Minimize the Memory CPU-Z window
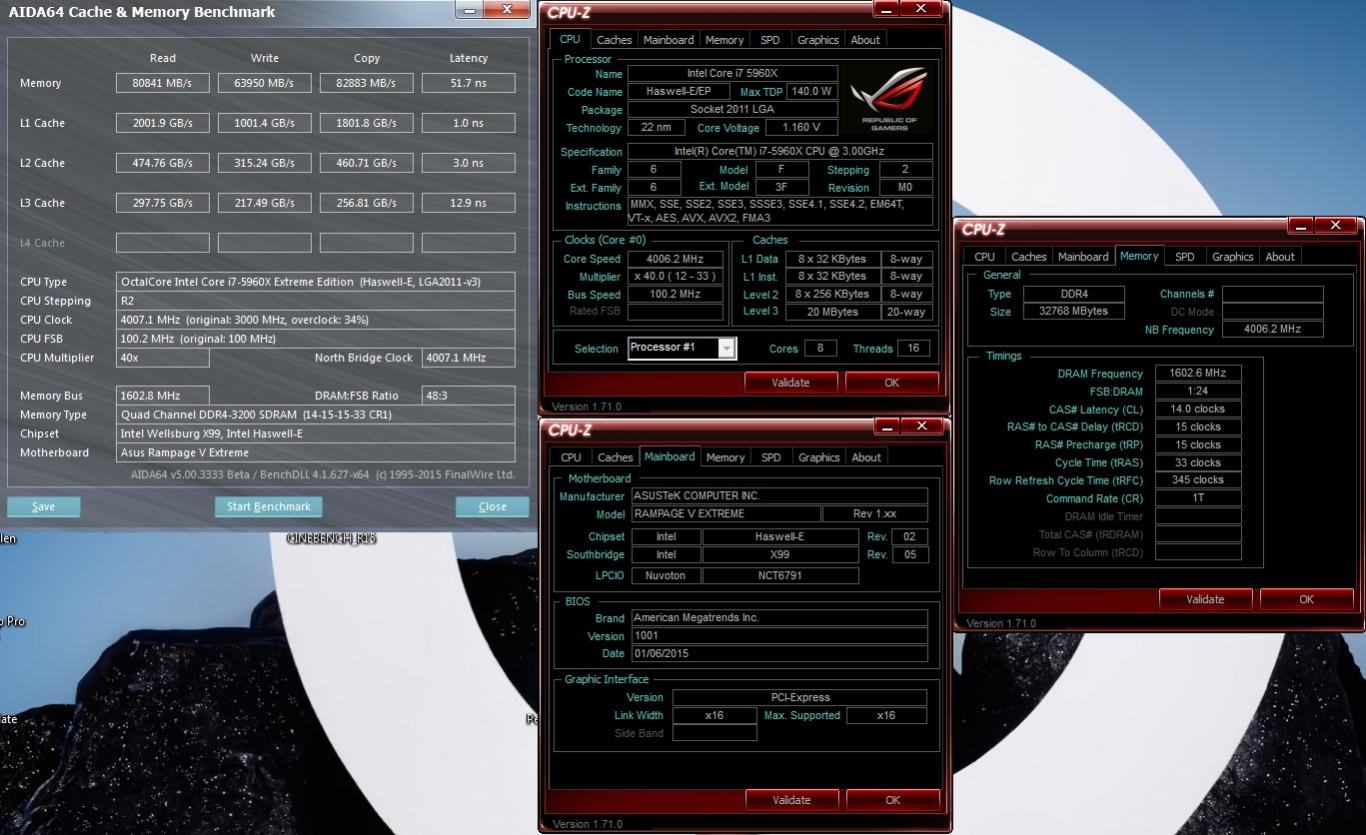Viewport: 1366px width, 835px height. pos(1300,226)
